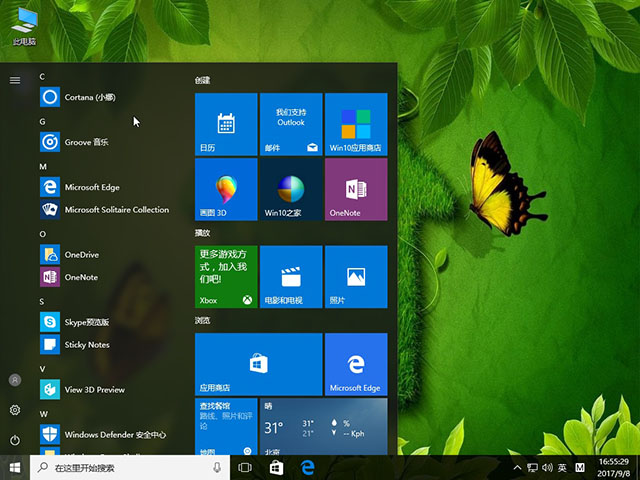Click the letter S index header
Viewport: 640px width, 480px height.
tap(42, 302)
